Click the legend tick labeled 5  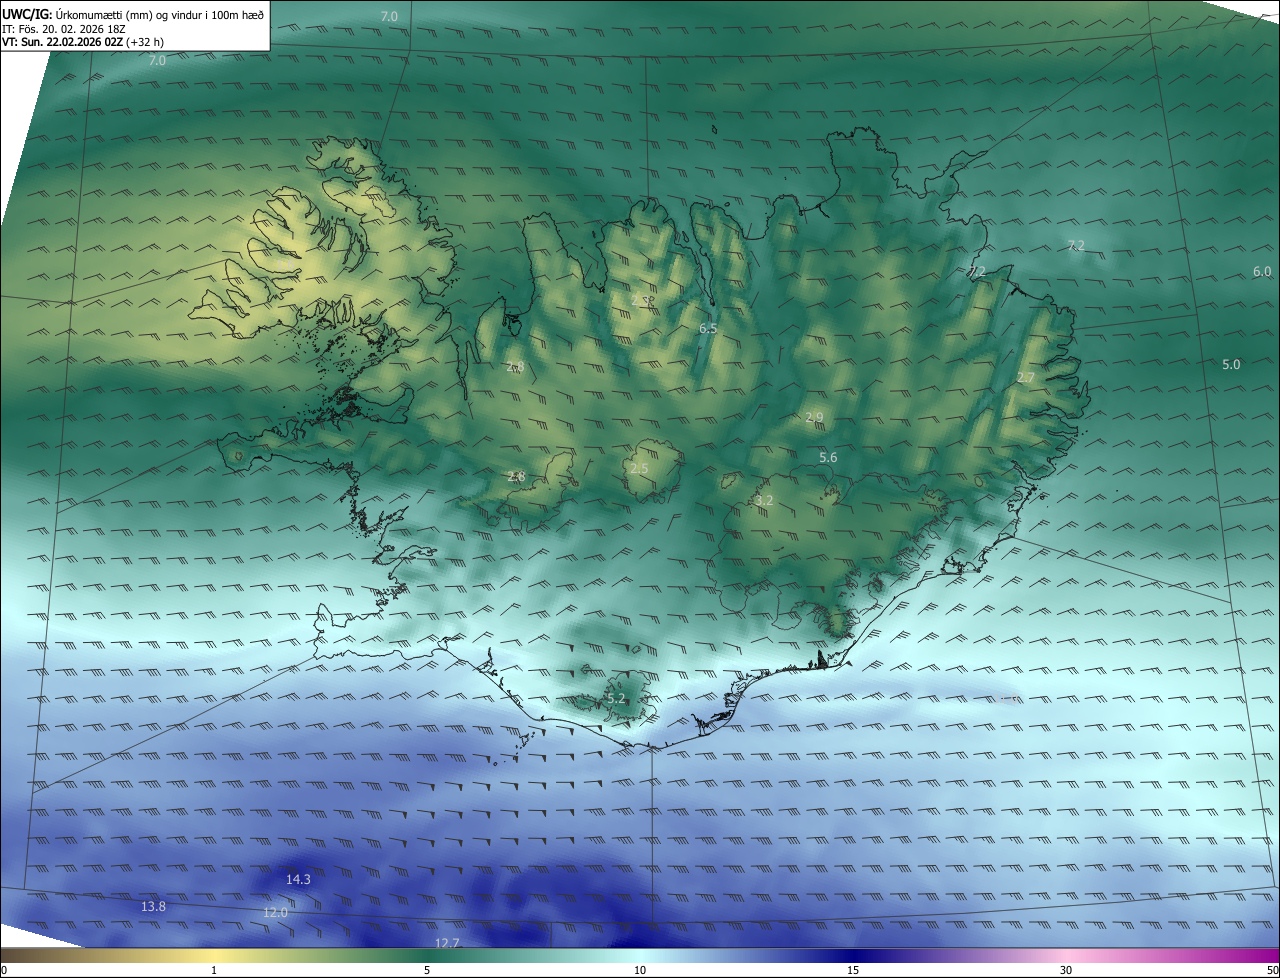tap(427, 970)
